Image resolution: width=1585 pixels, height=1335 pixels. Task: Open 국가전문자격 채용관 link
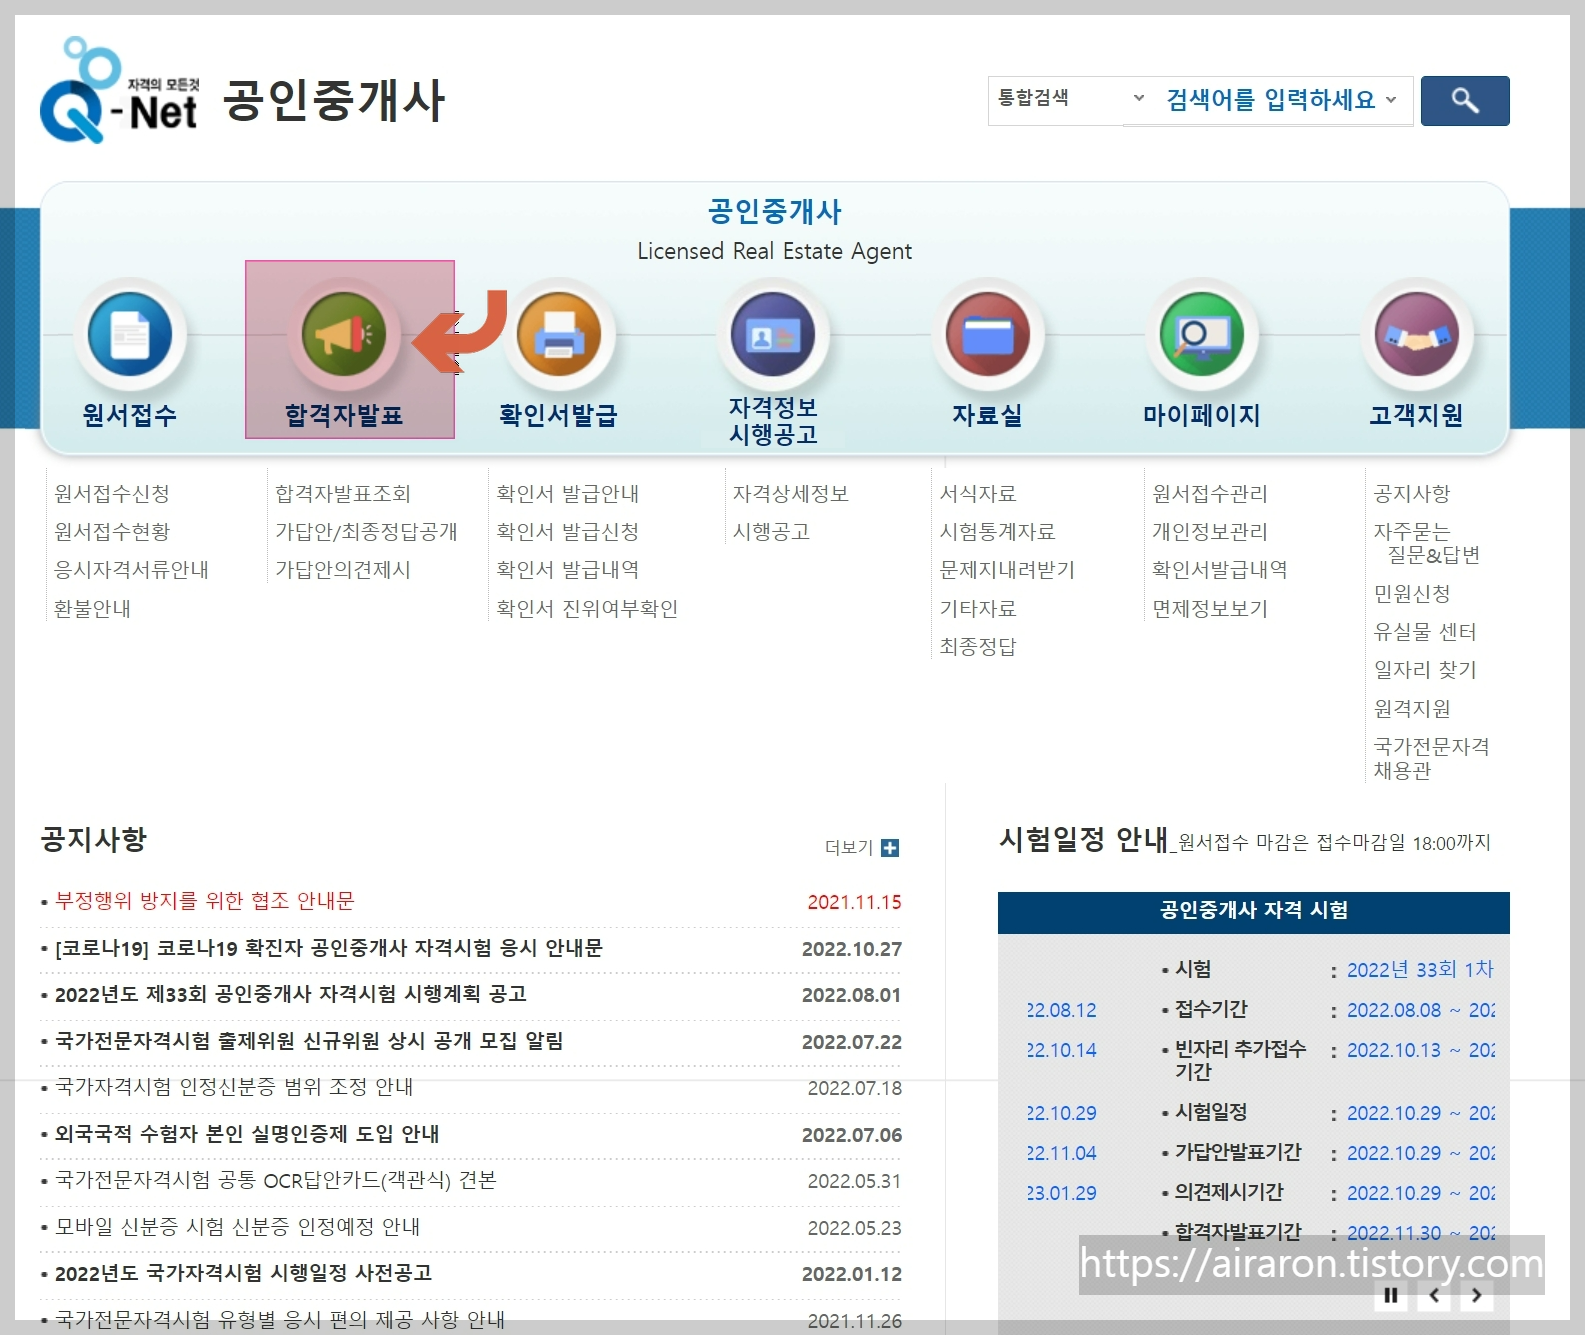(x=1432, y=758)
